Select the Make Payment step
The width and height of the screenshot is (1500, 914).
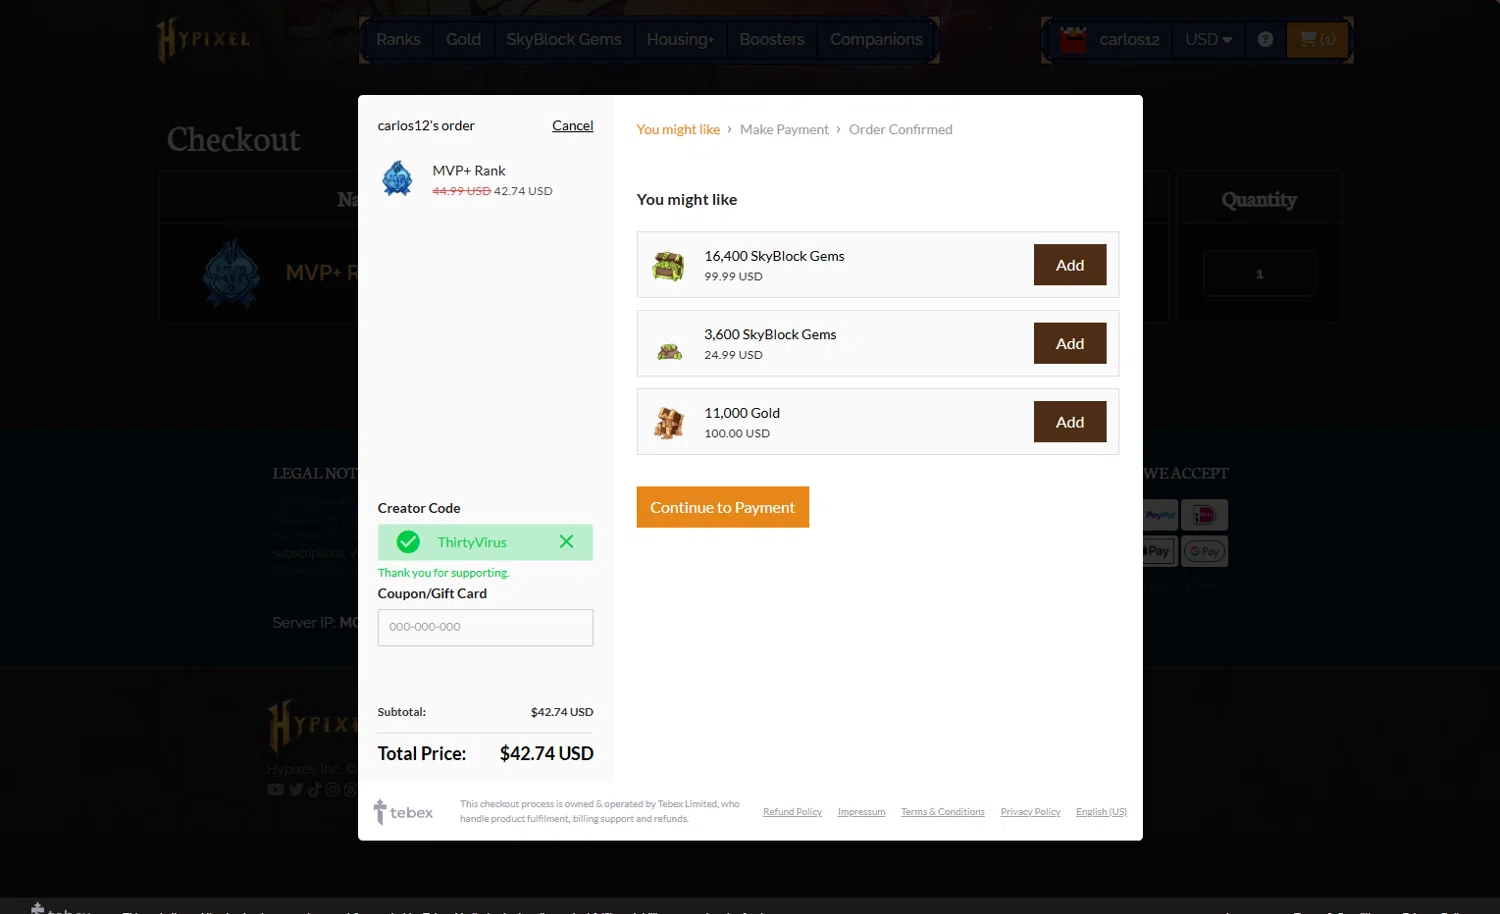(784, 129)
